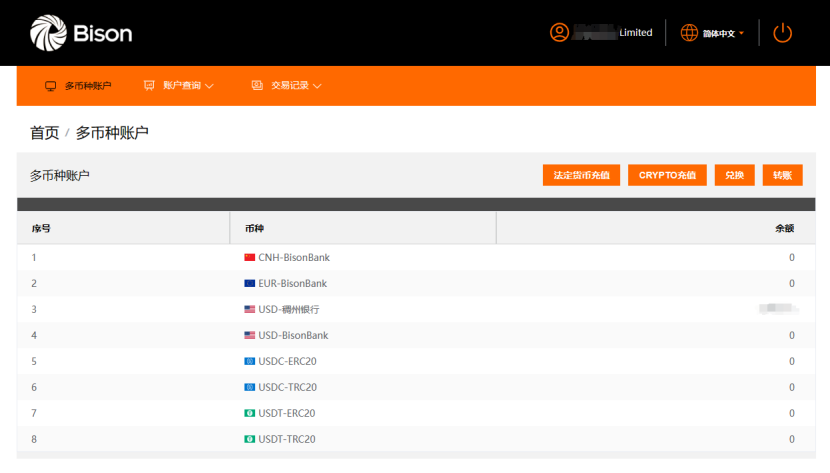830x473 pixels.
Task: Click the CRYPTO充值 button
Action: [668, 175]
